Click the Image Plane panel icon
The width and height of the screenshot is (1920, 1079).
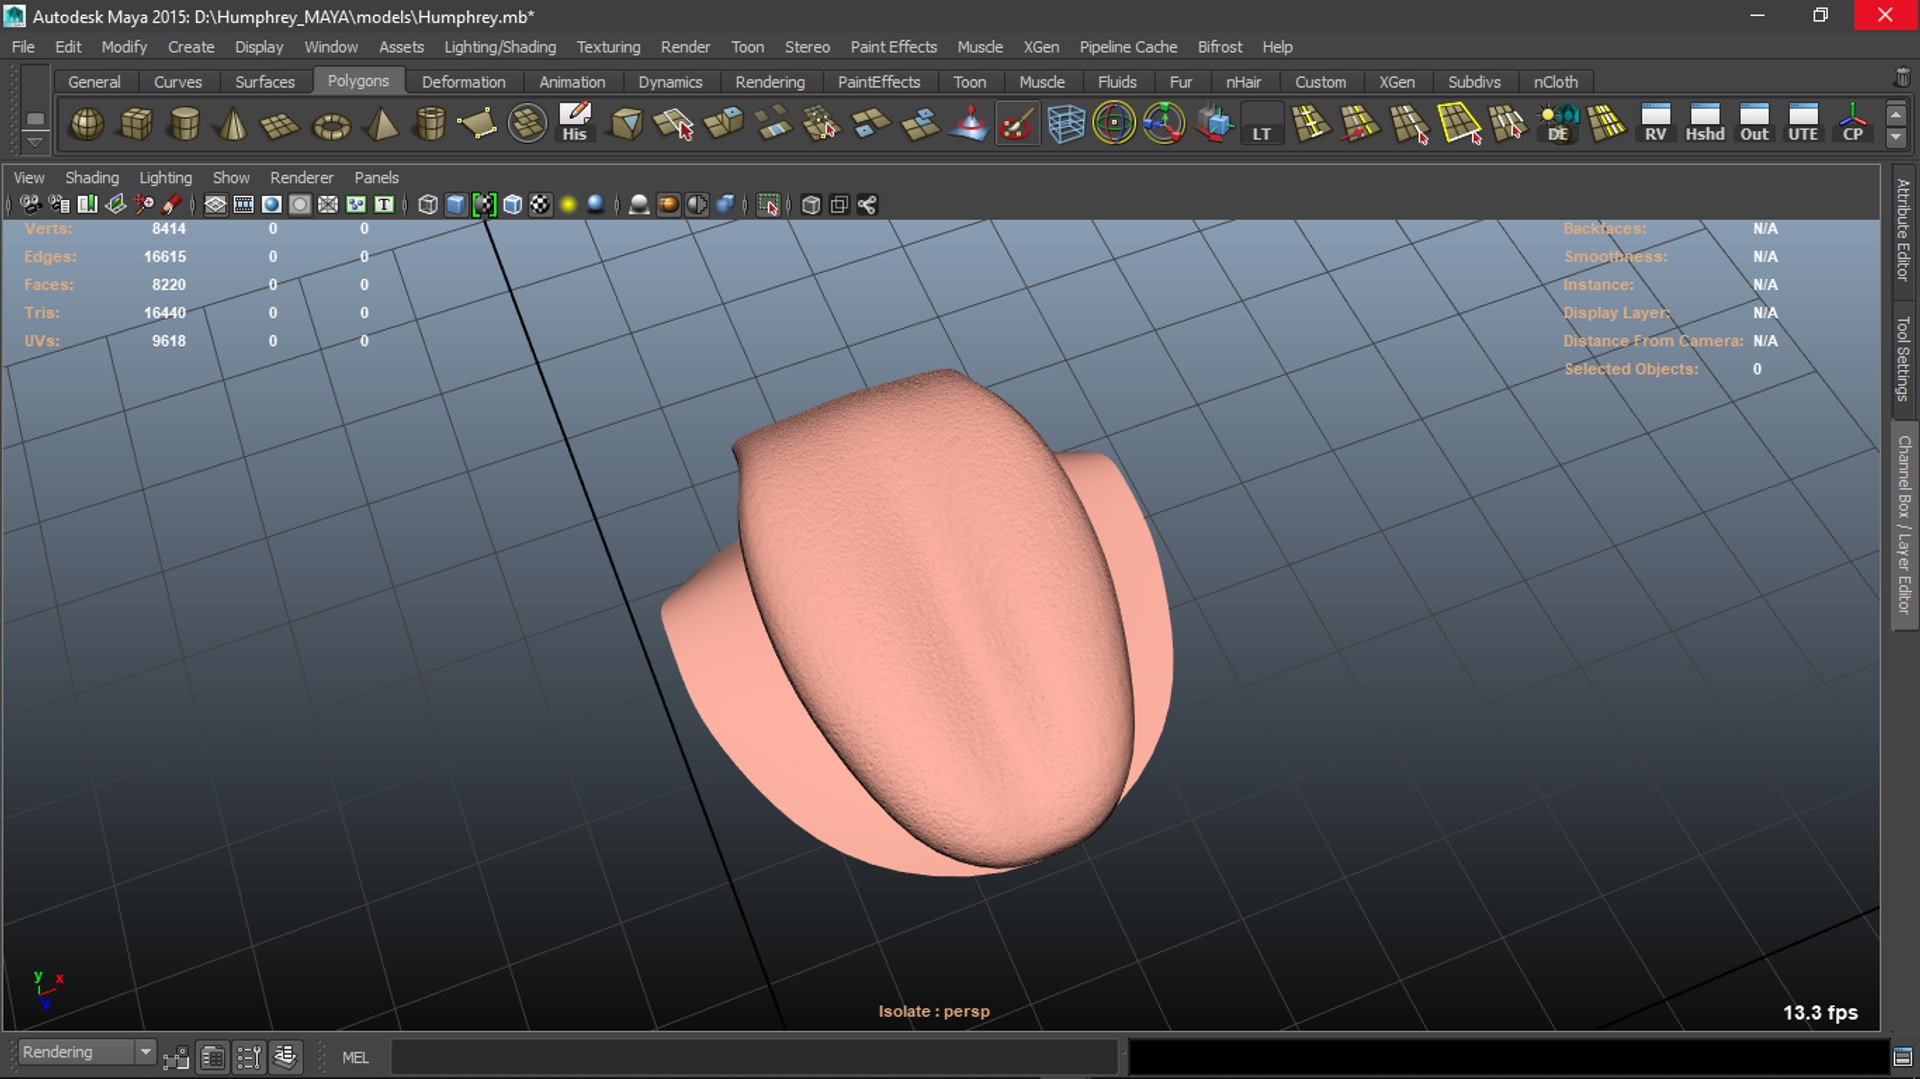click(116, 205)
